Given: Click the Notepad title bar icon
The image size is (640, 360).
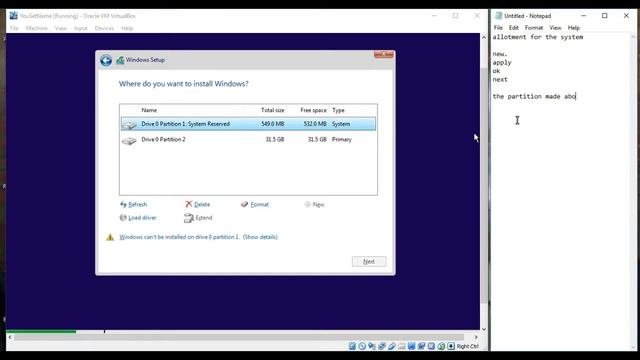Looking at the screenshot, I should [498, 16].
